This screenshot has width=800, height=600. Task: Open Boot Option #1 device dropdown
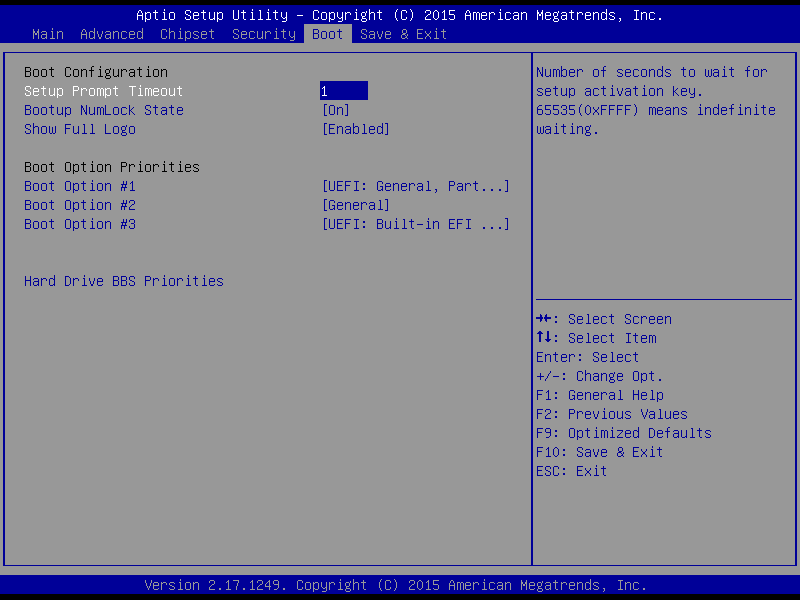(416, 186)
